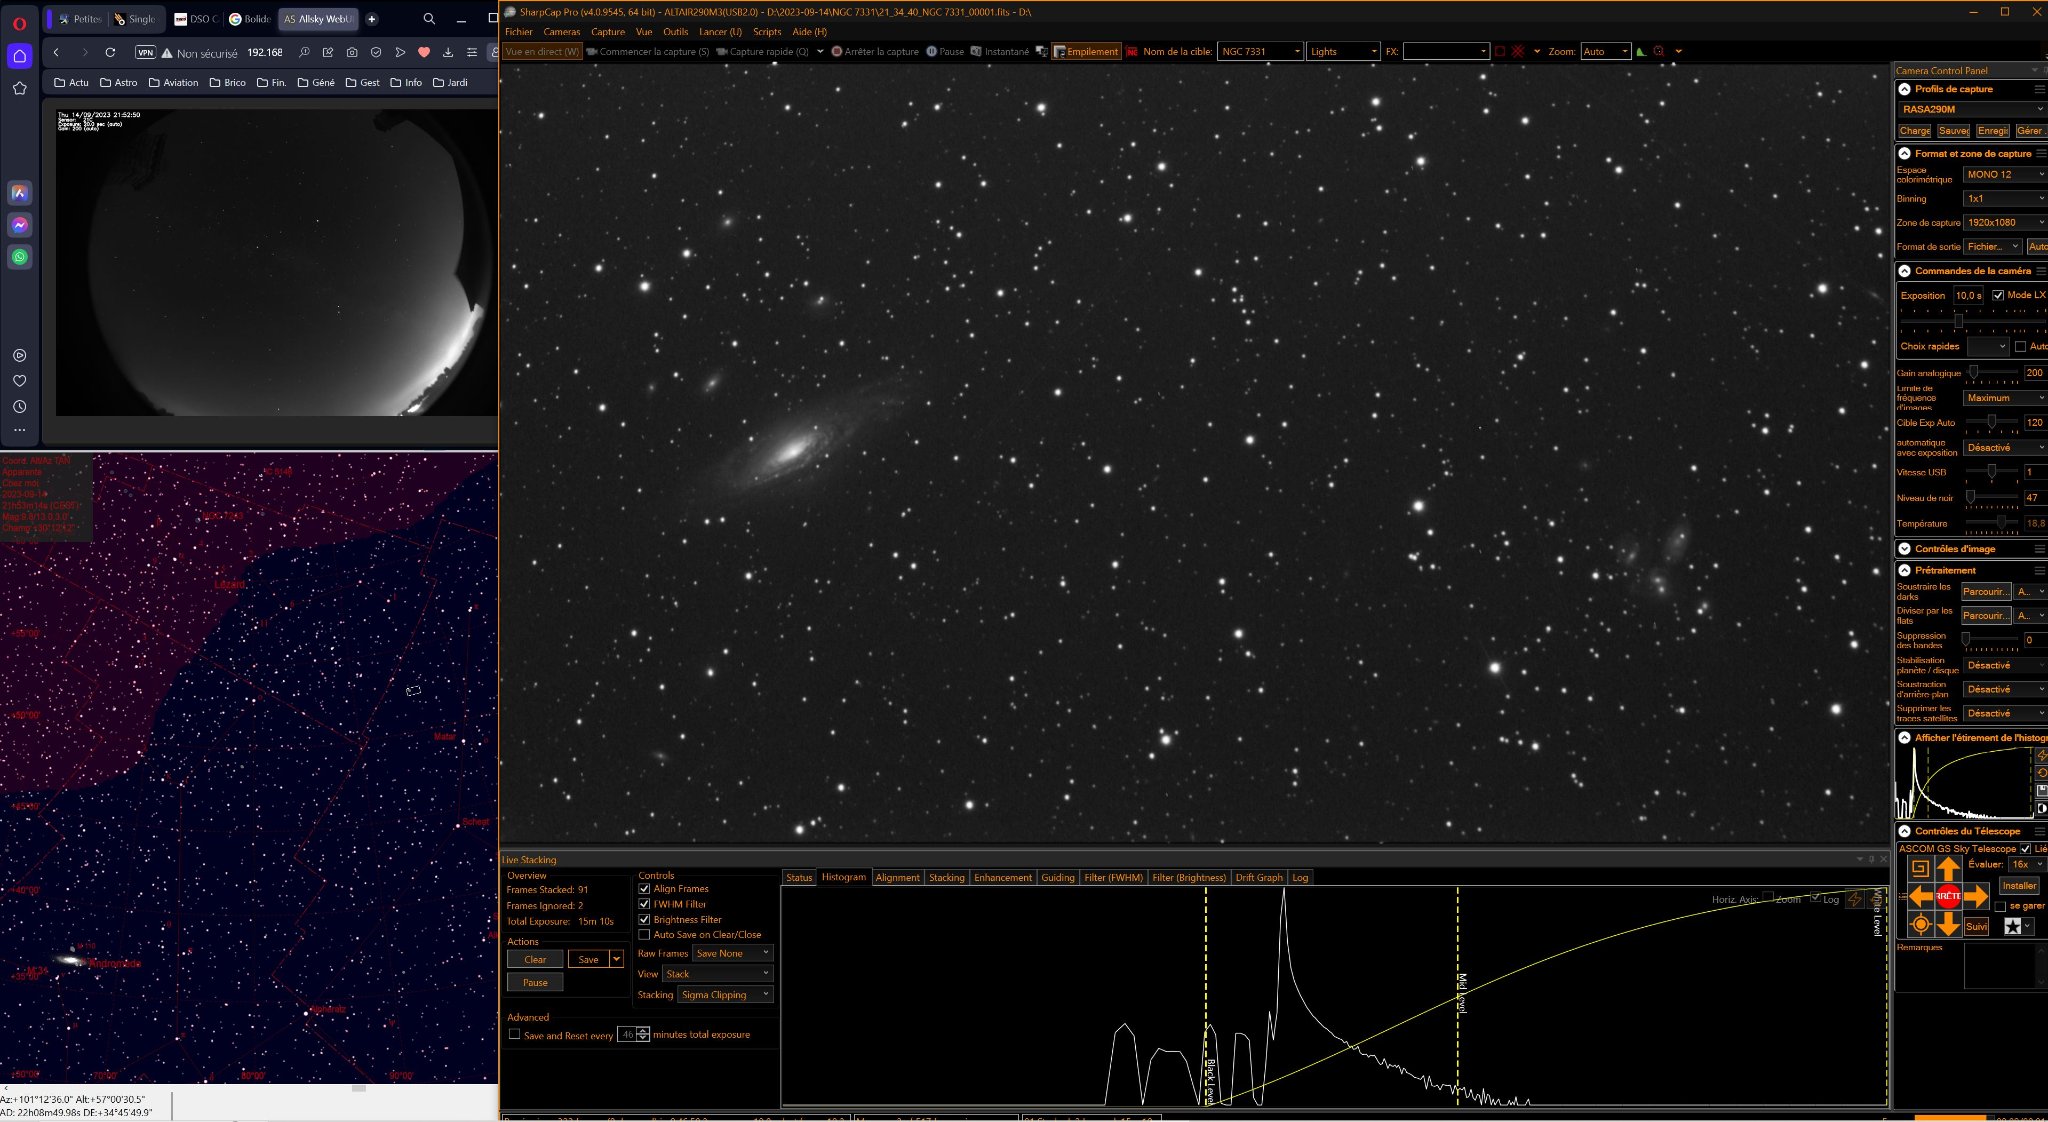Click Capture rapide in the toolbar
Viewport: 2048px width, 1122px height.
(x=762, y=52)
